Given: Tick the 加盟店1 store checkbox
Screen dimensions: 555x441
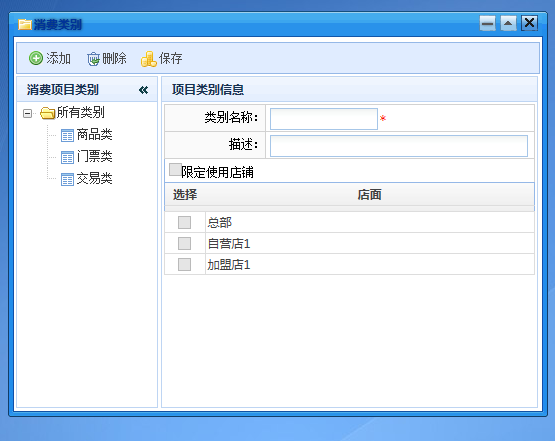Looking at the screenshot, I should coord(184,264).
